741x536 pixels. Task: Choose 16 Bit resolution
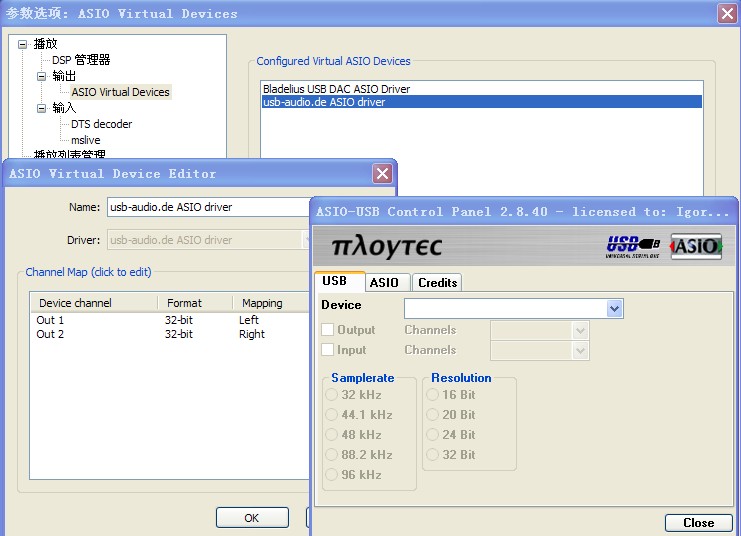(432, 395)
